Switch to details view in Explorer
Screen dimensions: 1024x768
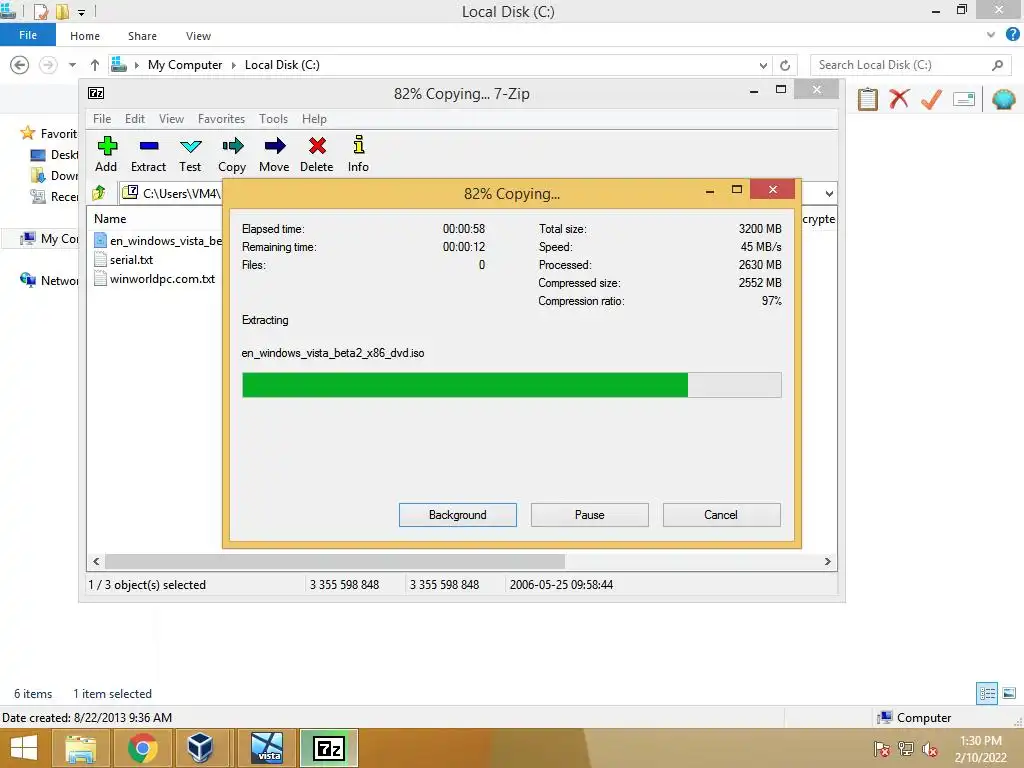[987, 693]
